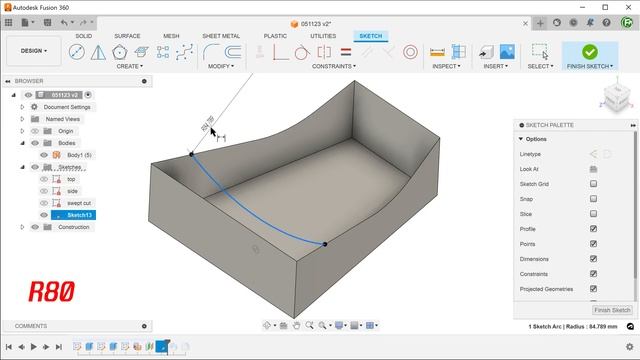
Task: Switch to the SHEET METAL tab
Action: (221, 36)
